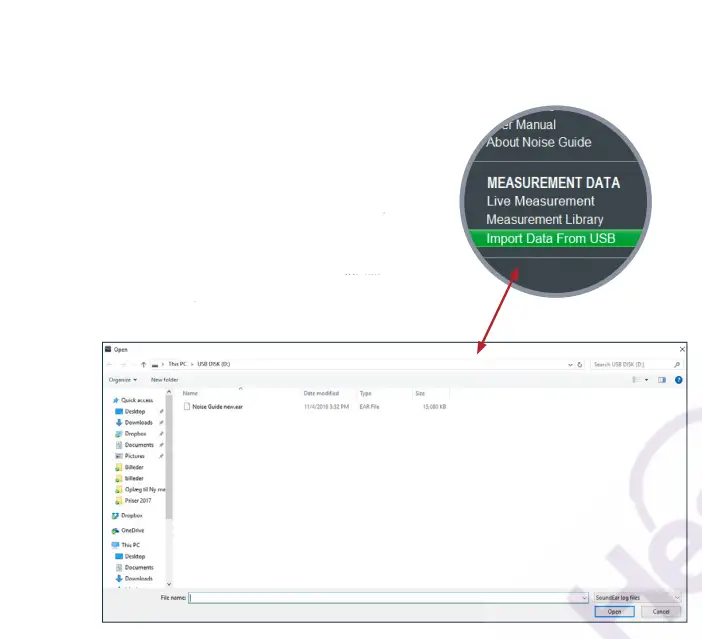Open the Priser 2017 folder
Viewport: 702px width, 639px height.
pos(138,501)
